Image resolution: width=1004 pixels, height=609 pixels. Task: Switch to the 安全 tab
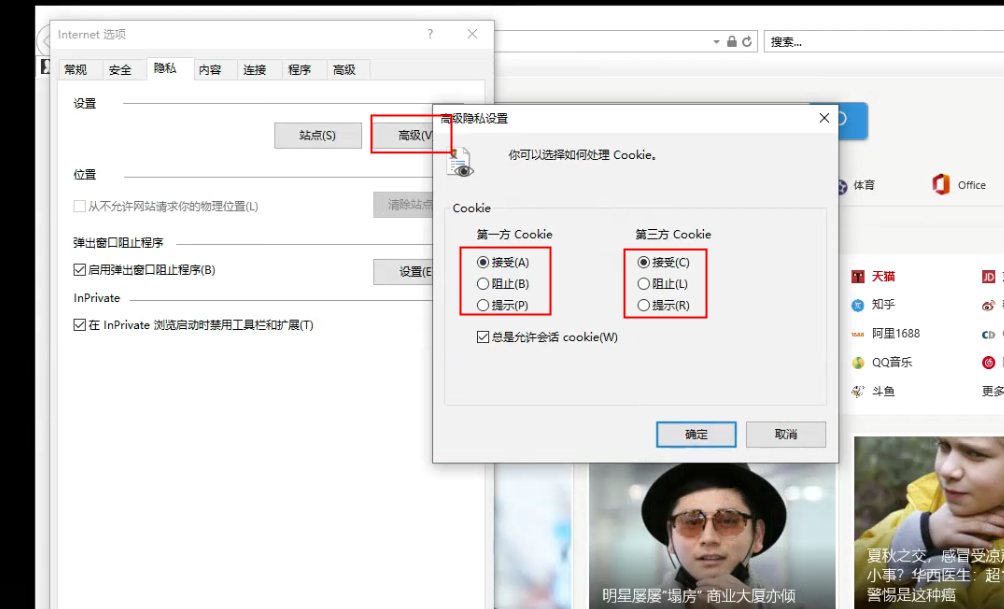click(120, 70)
